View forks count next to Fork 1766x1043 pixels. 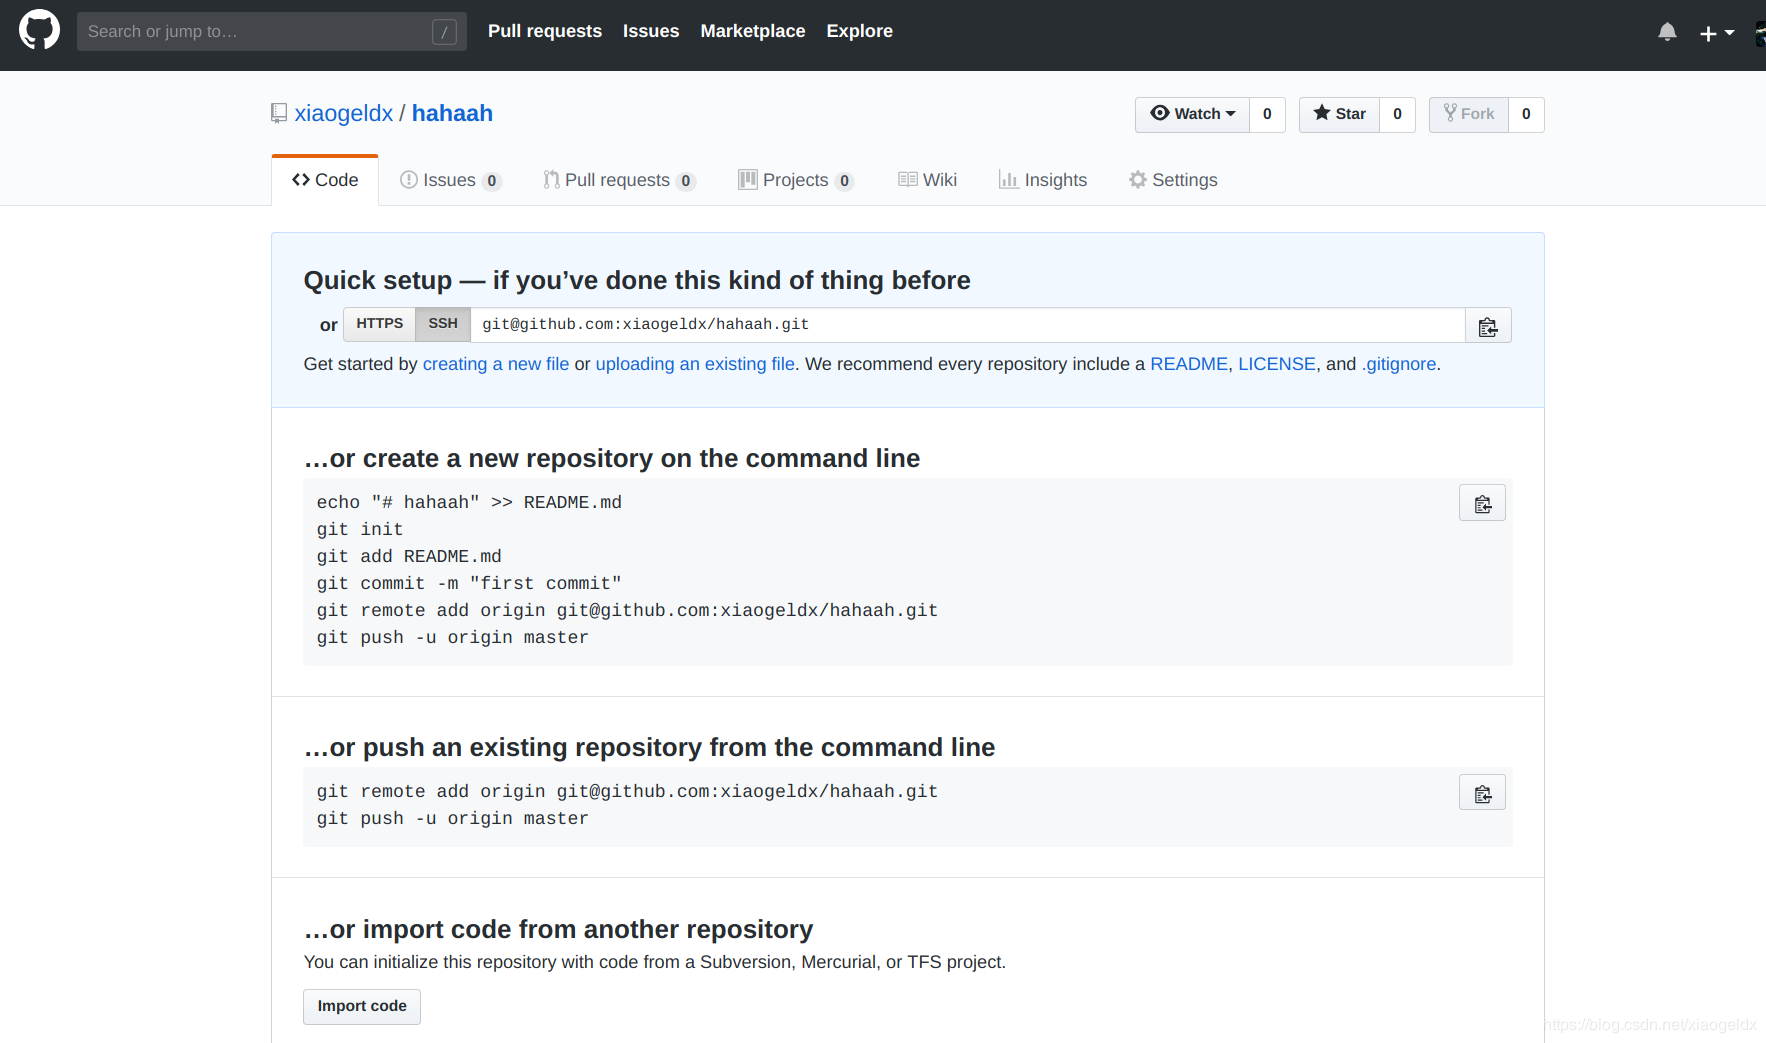click(1526, 114)
